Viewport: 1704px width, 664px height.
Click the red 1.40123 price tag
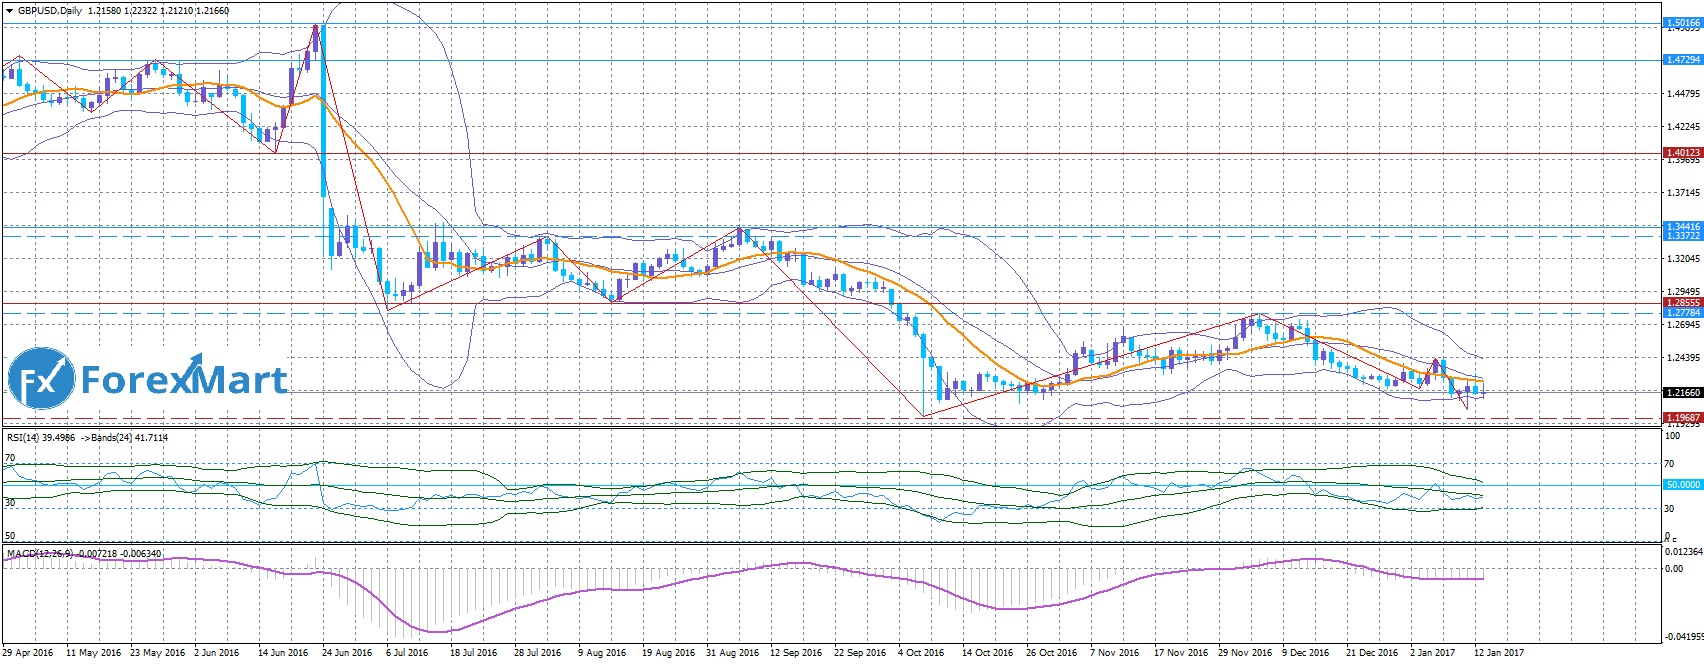(1682, 153)
